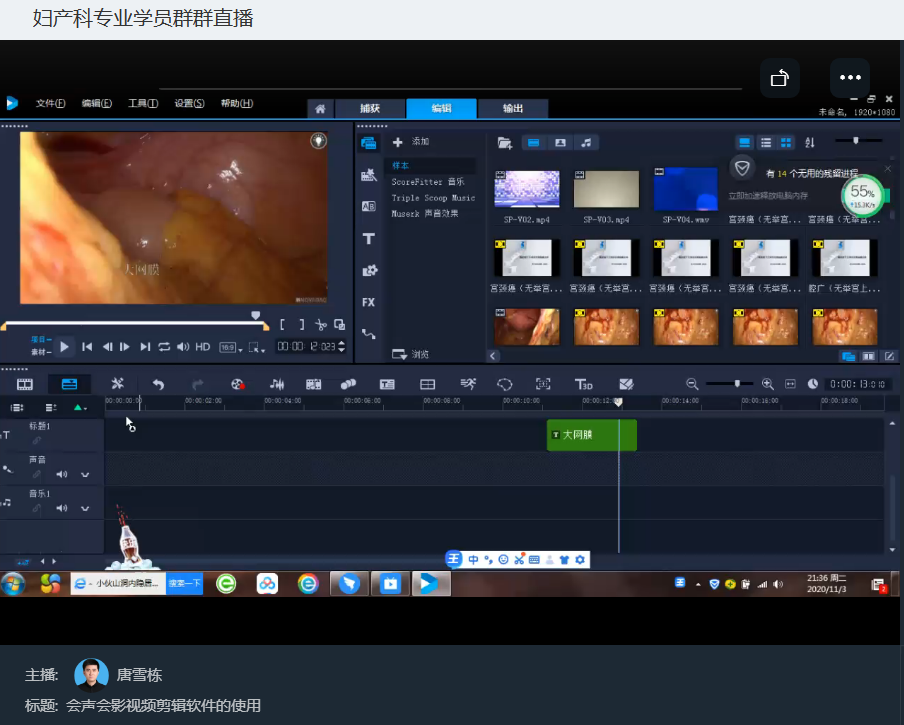Redo the last undone action
904x725 pixels.
pyautogui.click(x=198, y=384)
